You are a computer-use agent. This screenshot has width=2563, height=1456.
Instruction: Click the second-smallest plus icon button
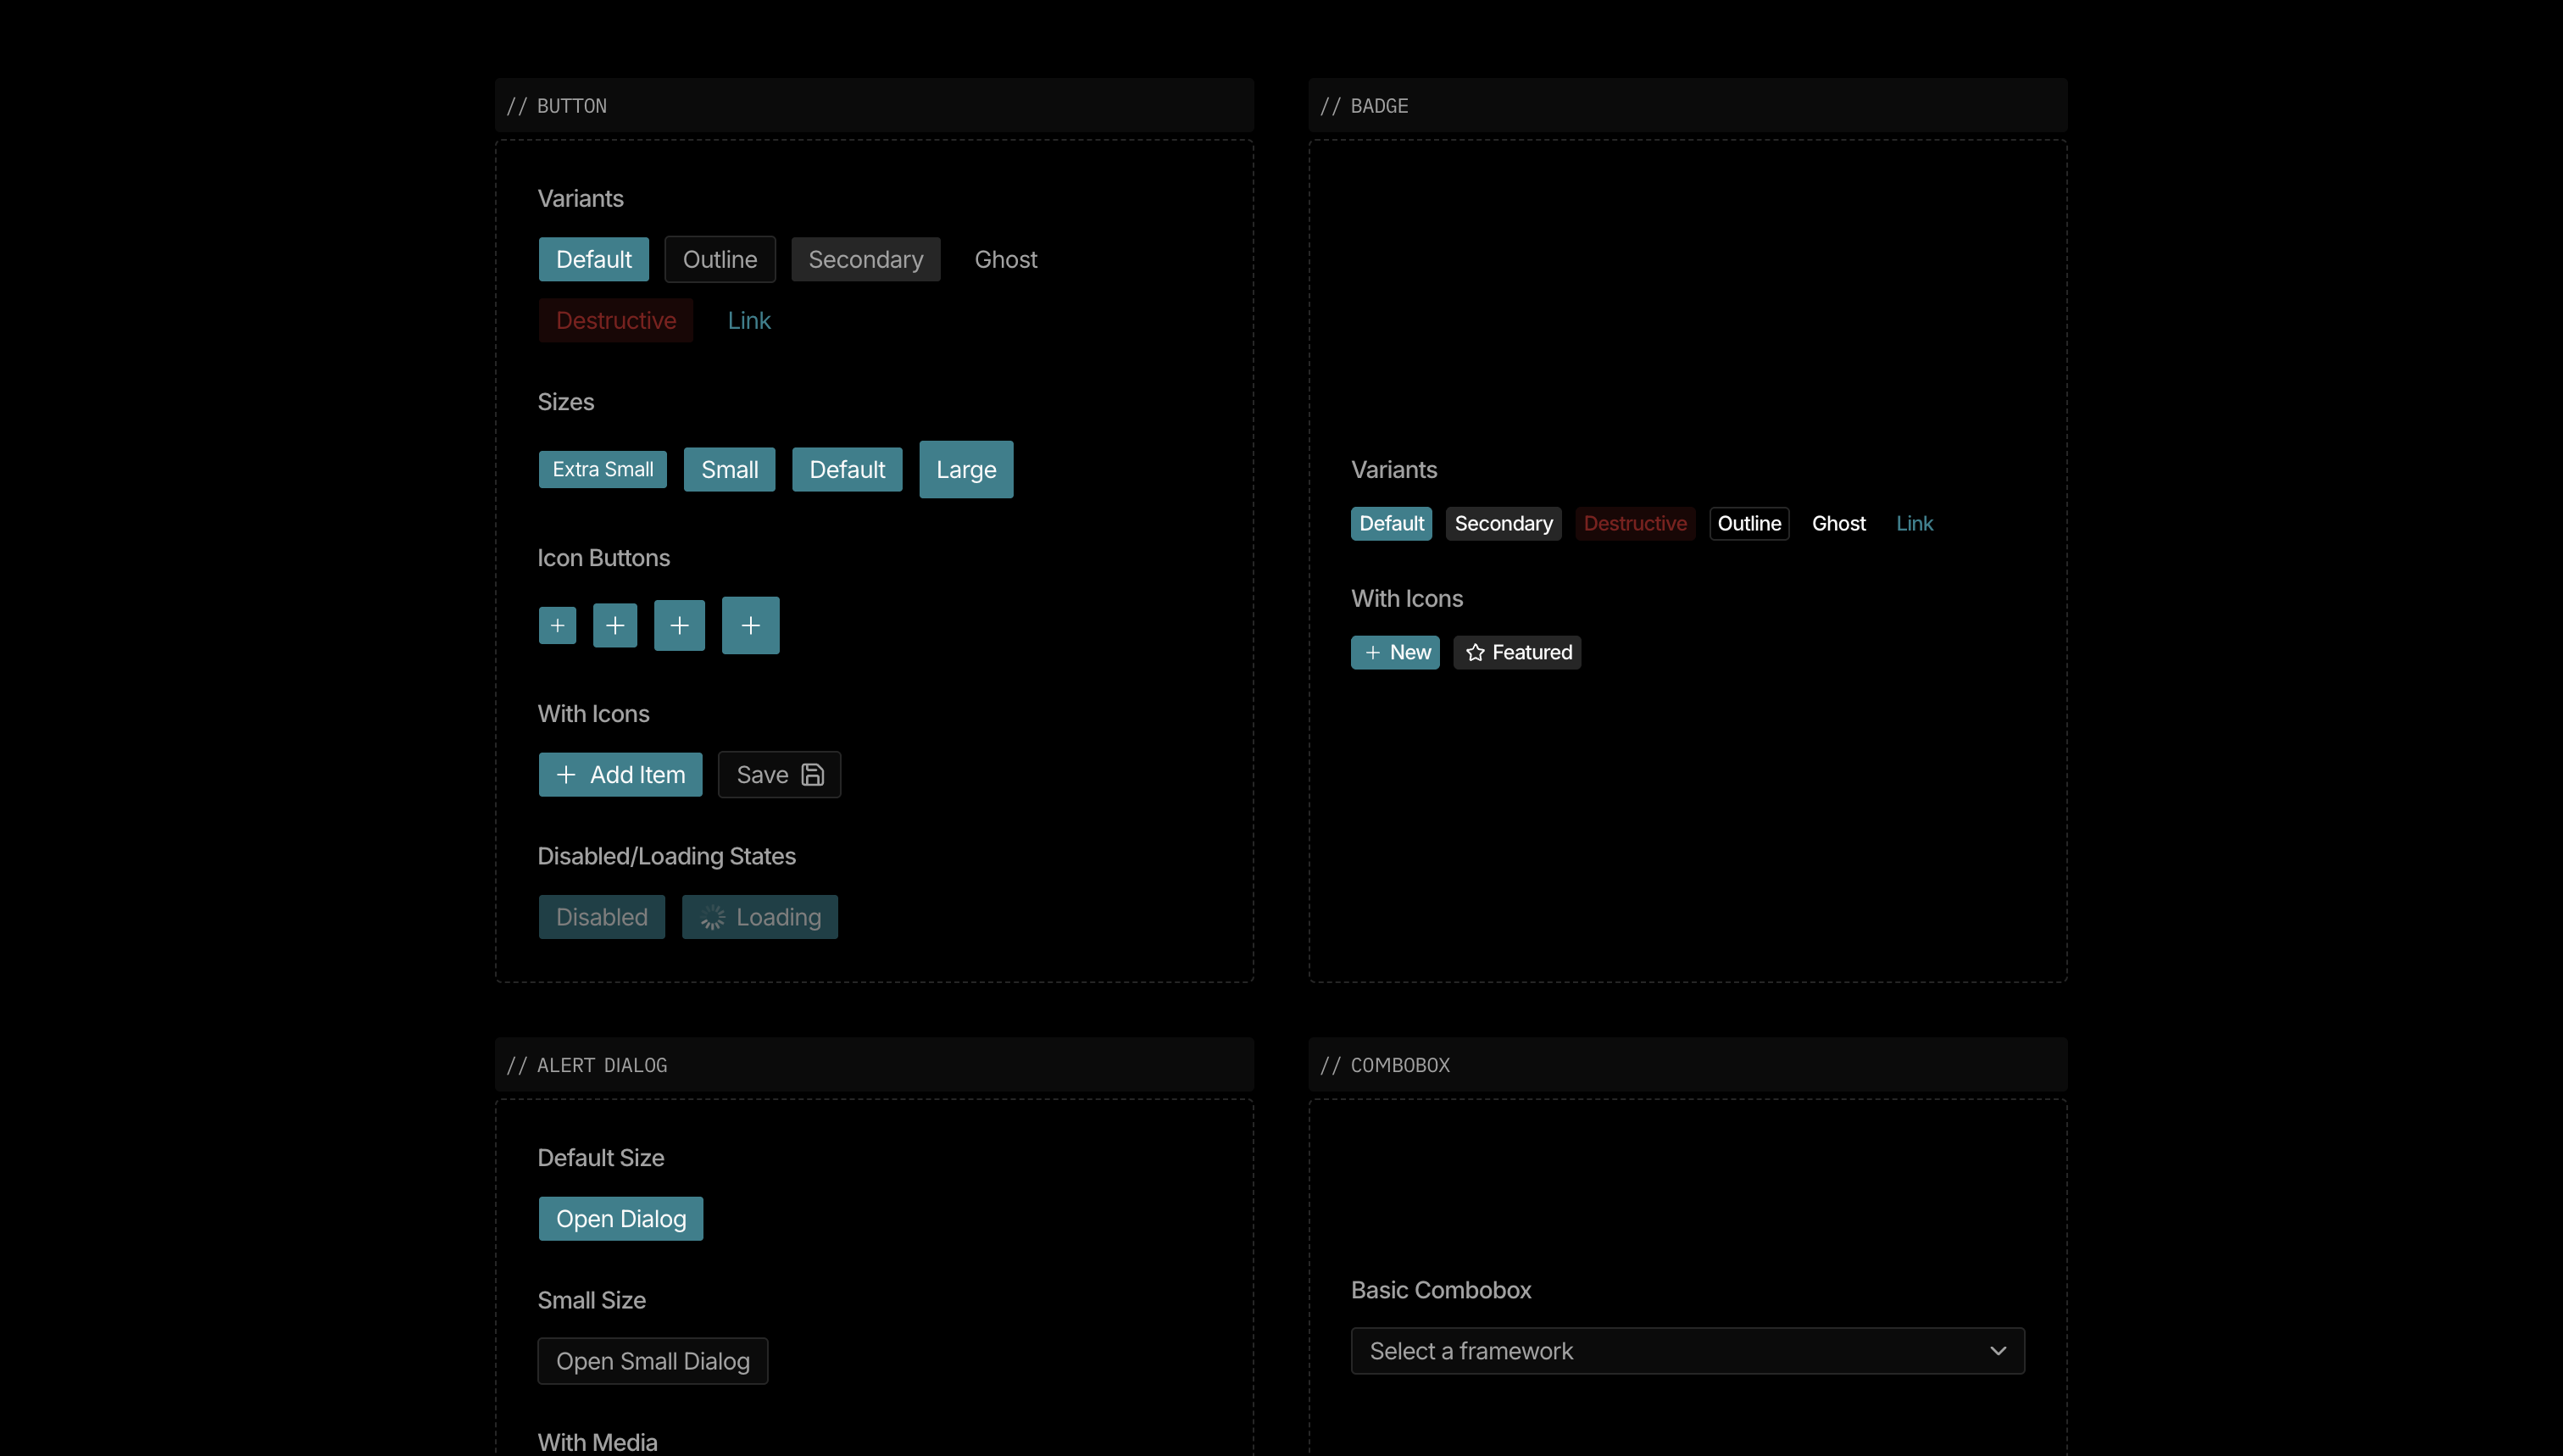[x=615, y=625]
